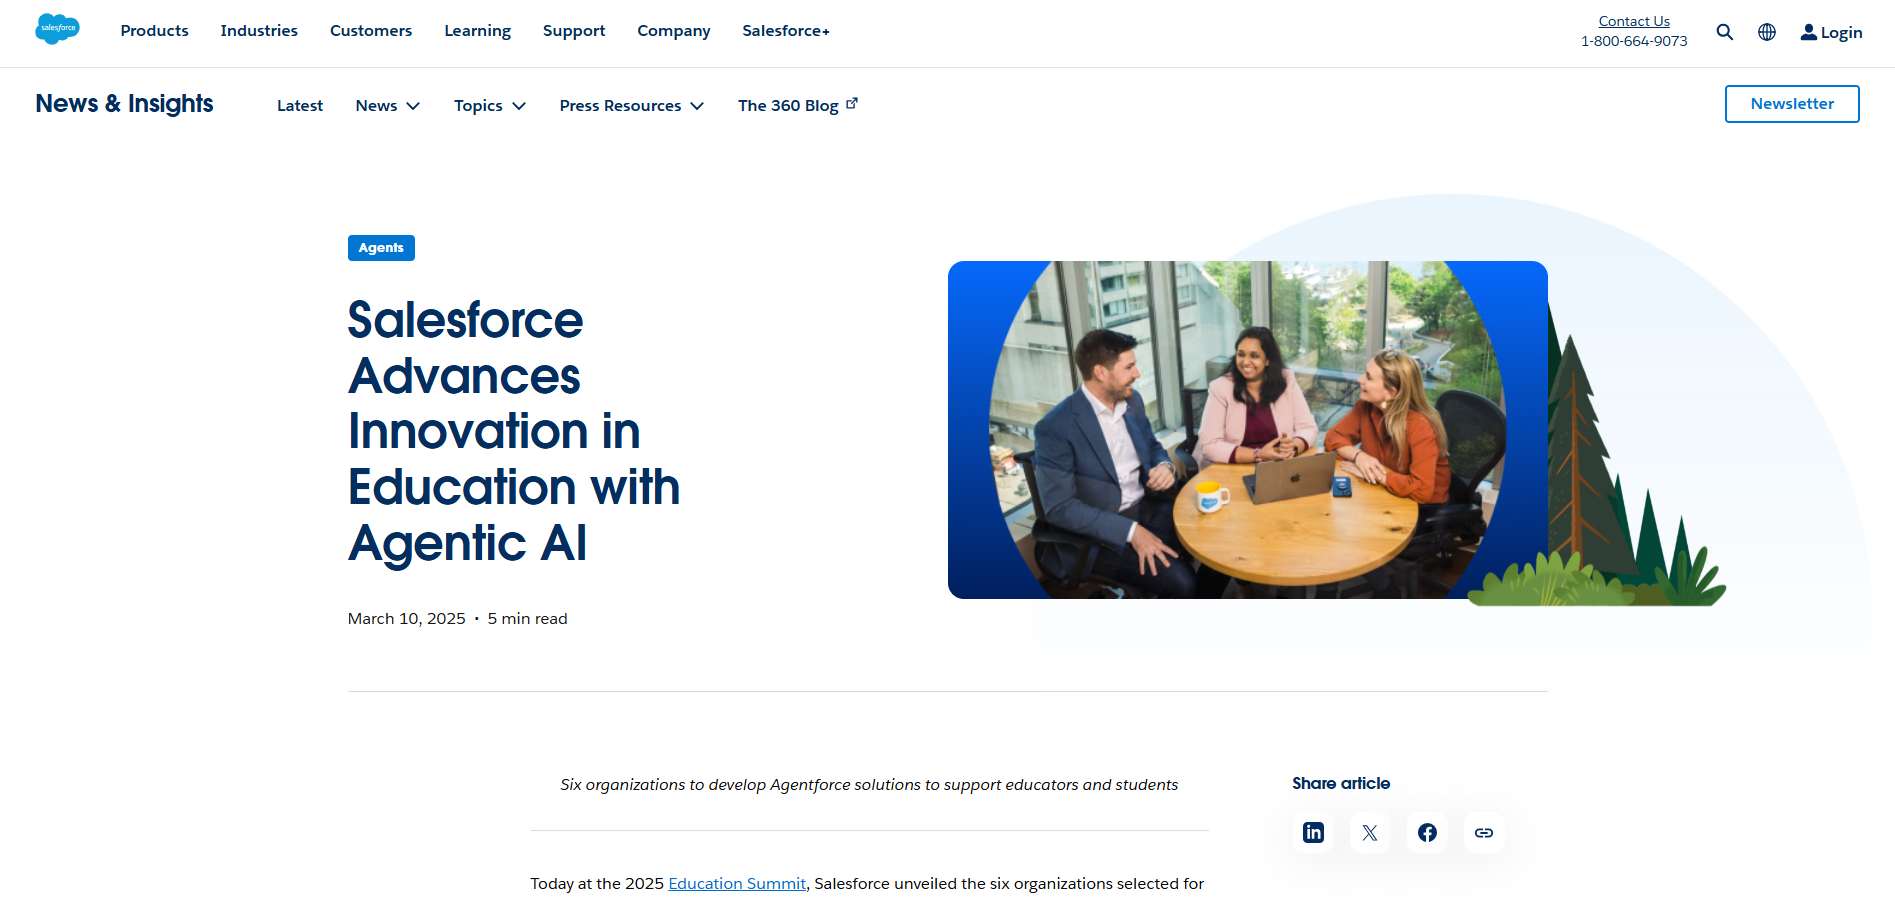This screenshot has width=1895, height=897.
Task: Click the Contact Us link
Action: click(x=1633, y=21)
